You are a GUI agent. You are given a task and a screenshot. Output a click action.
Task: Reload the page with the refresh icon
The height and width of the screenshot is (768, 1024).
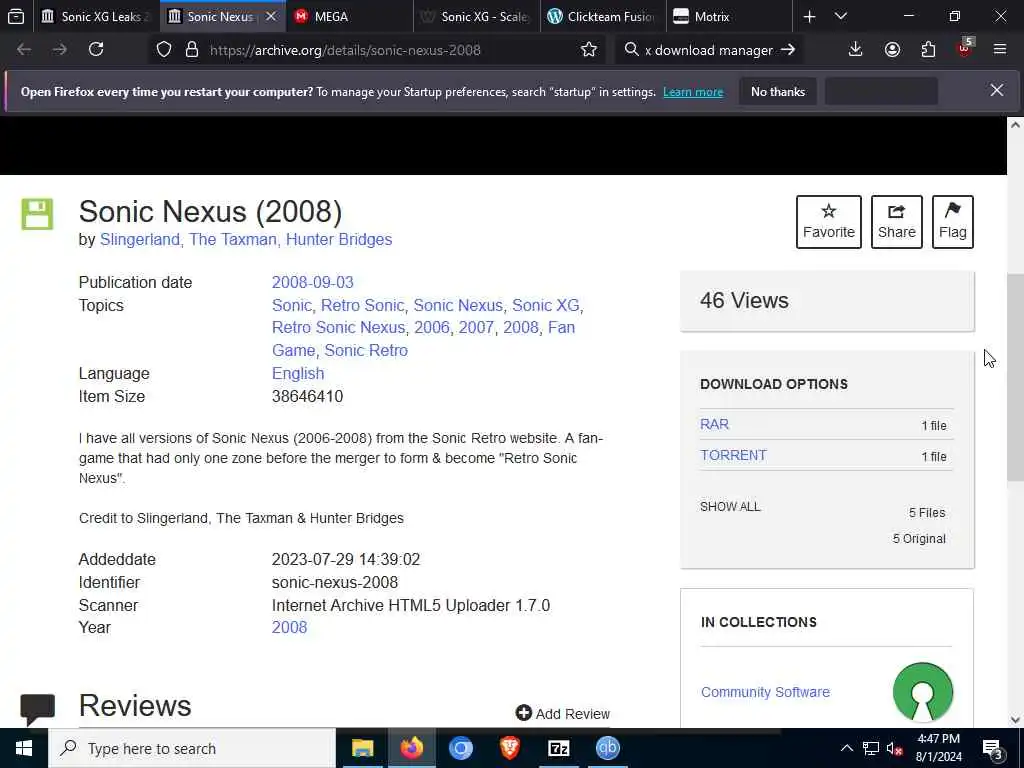(x=96, y=49)
